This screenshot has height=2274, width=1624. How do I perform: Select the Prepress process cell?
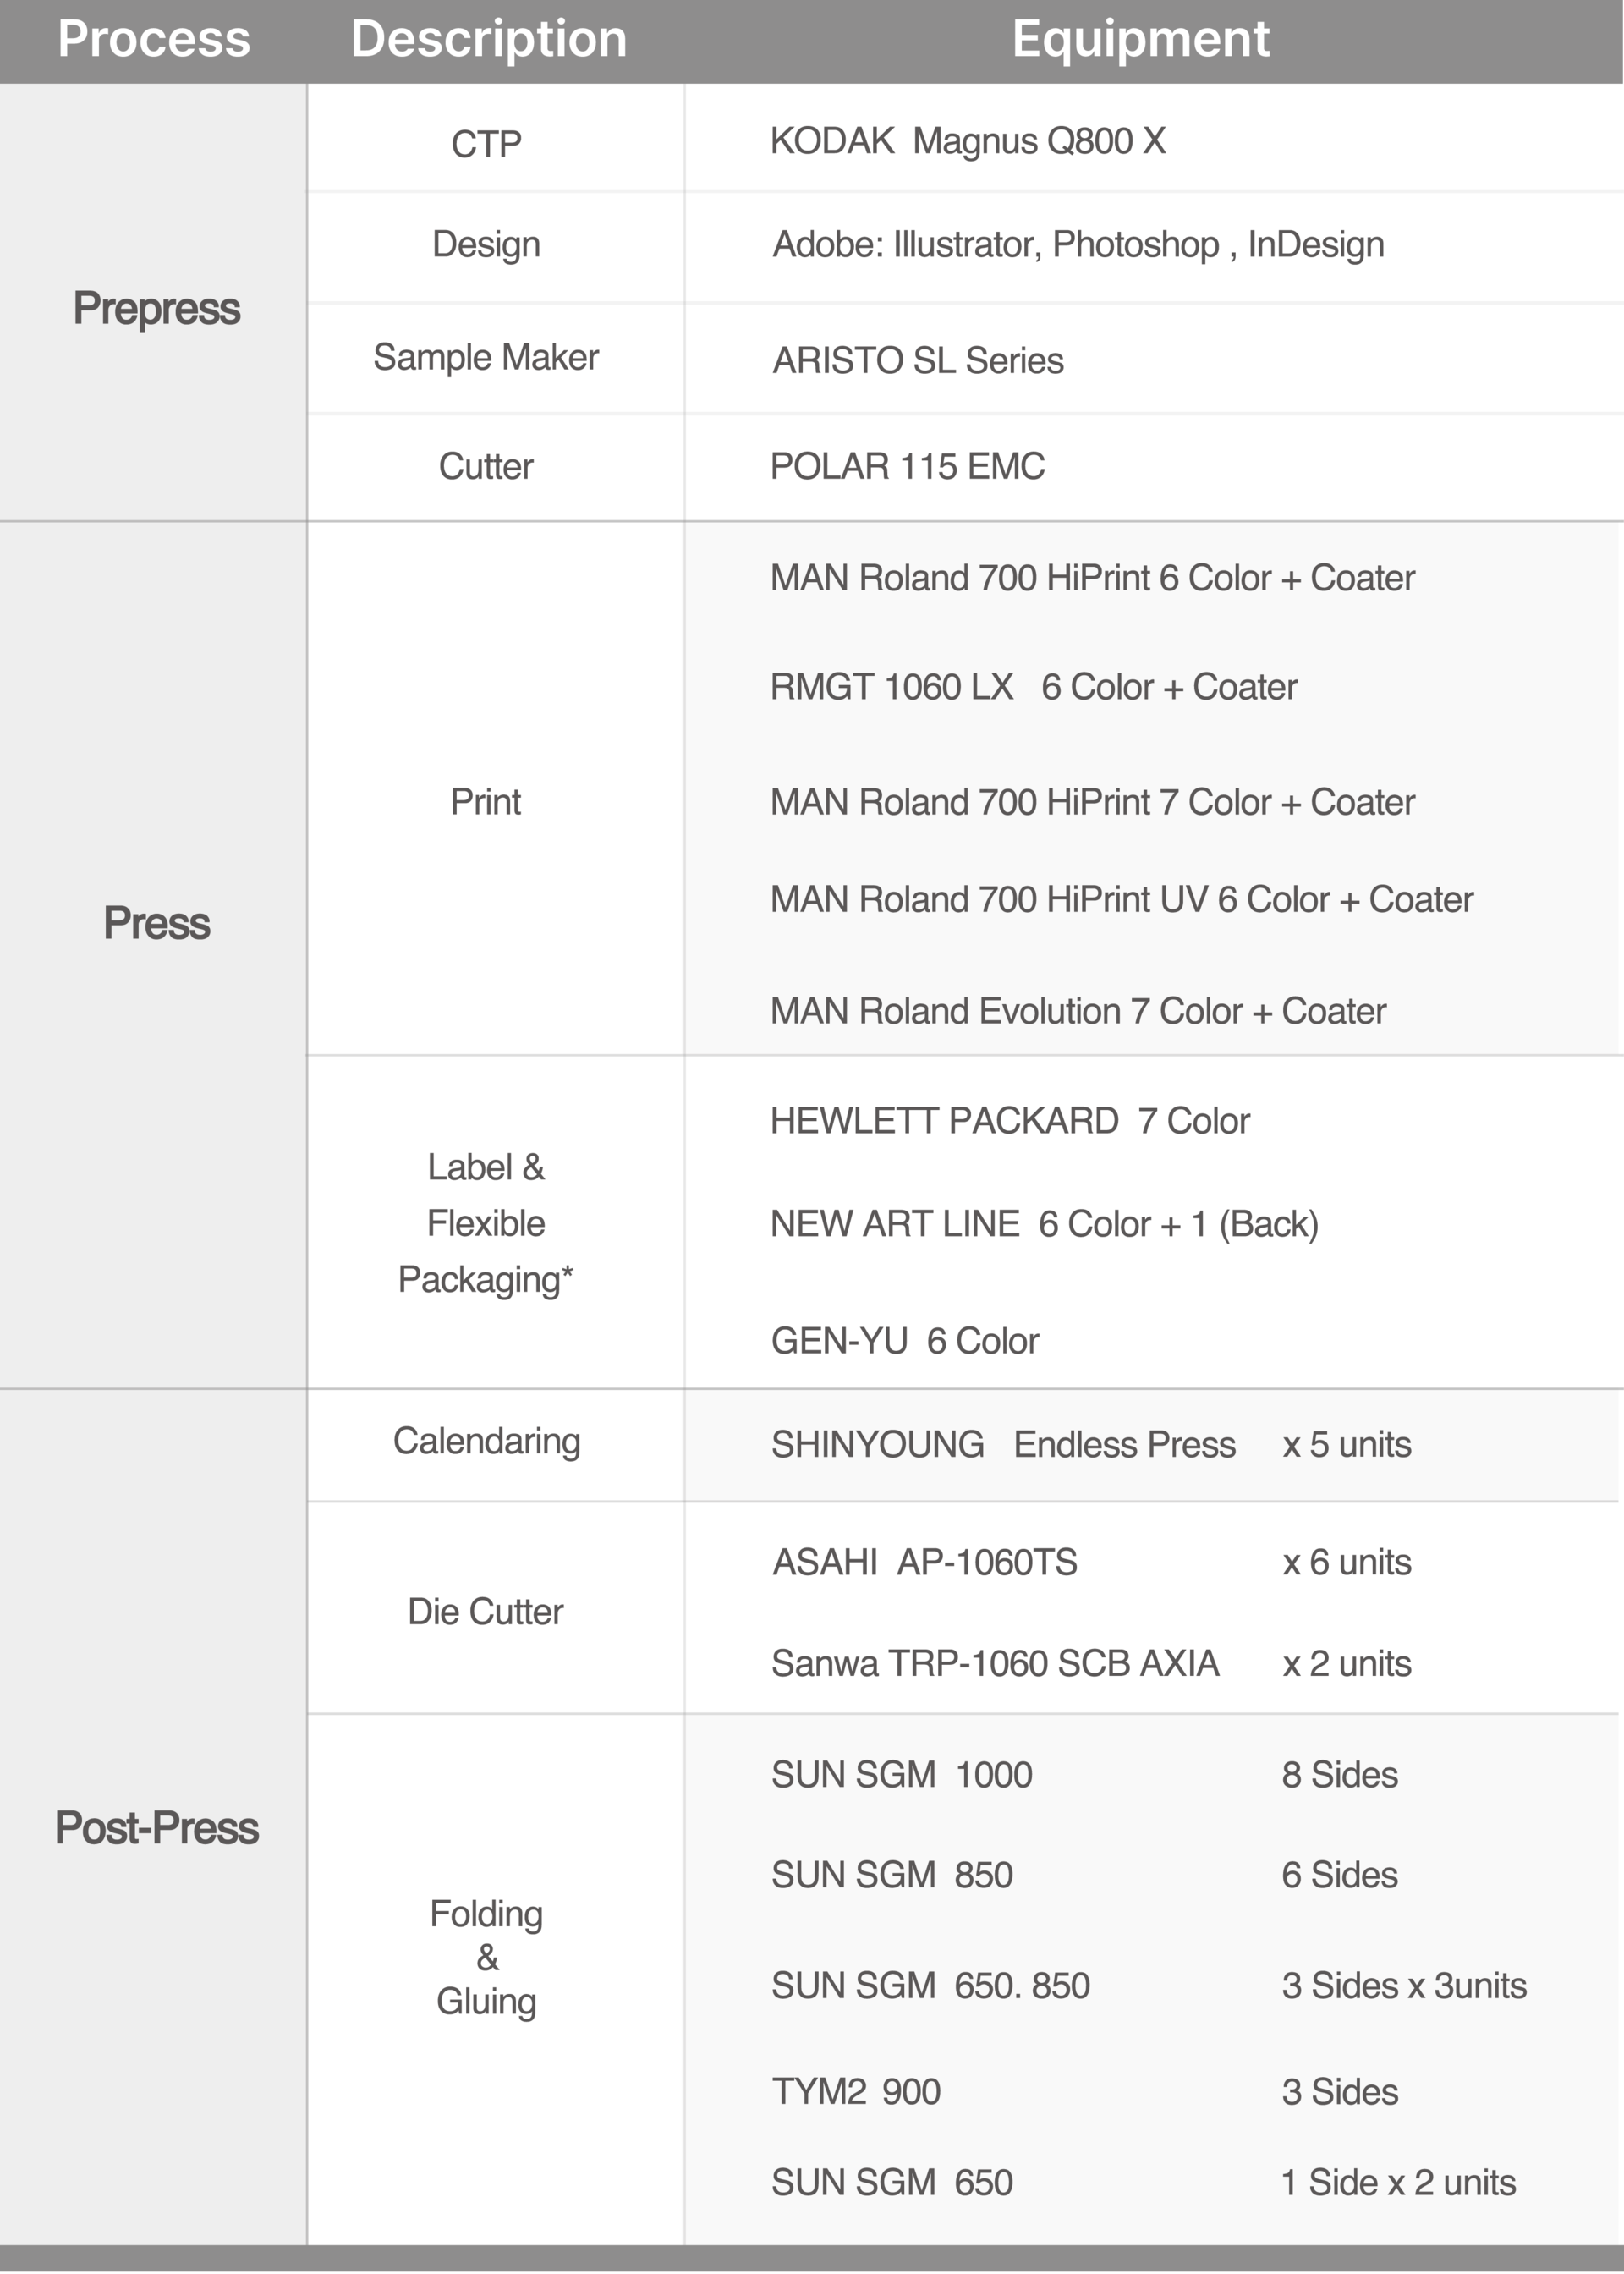tap(156, 308)
